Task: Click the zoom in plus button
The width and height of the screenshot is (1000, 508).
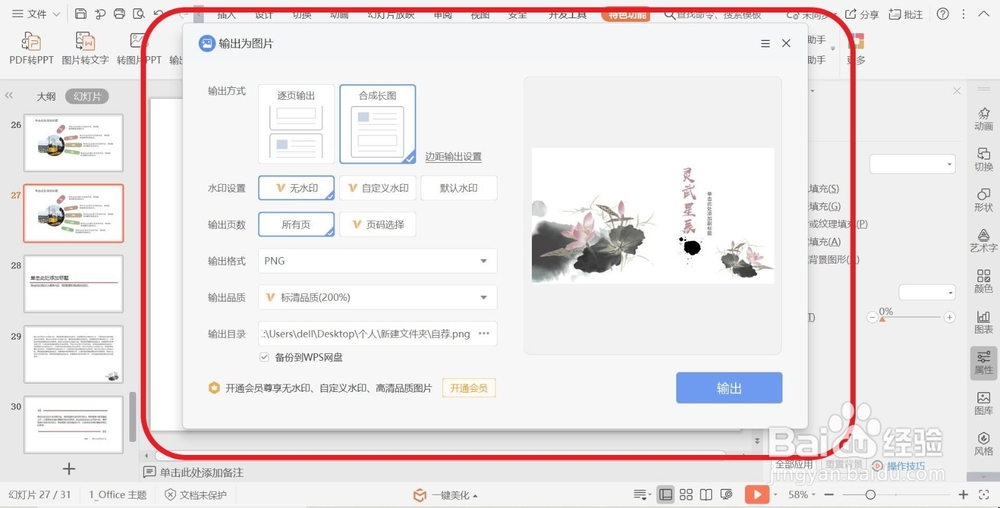Action: (963, 495)
